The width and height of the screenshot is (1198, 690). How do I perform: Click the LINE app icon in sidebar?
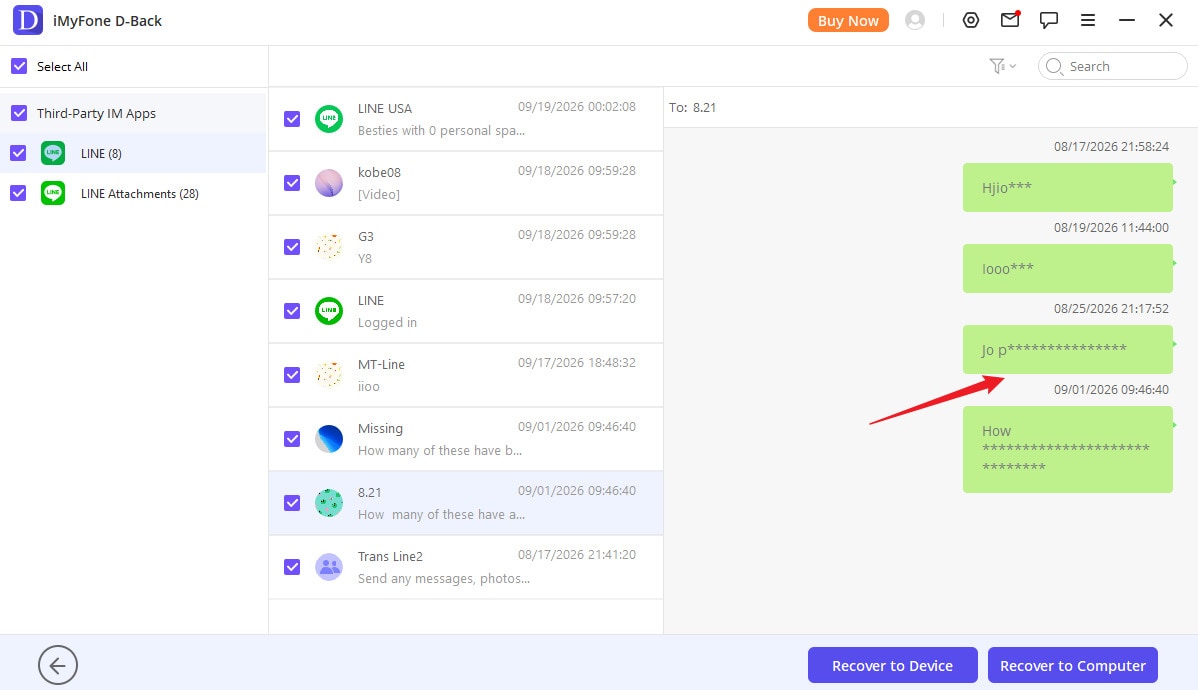(53, 153)
